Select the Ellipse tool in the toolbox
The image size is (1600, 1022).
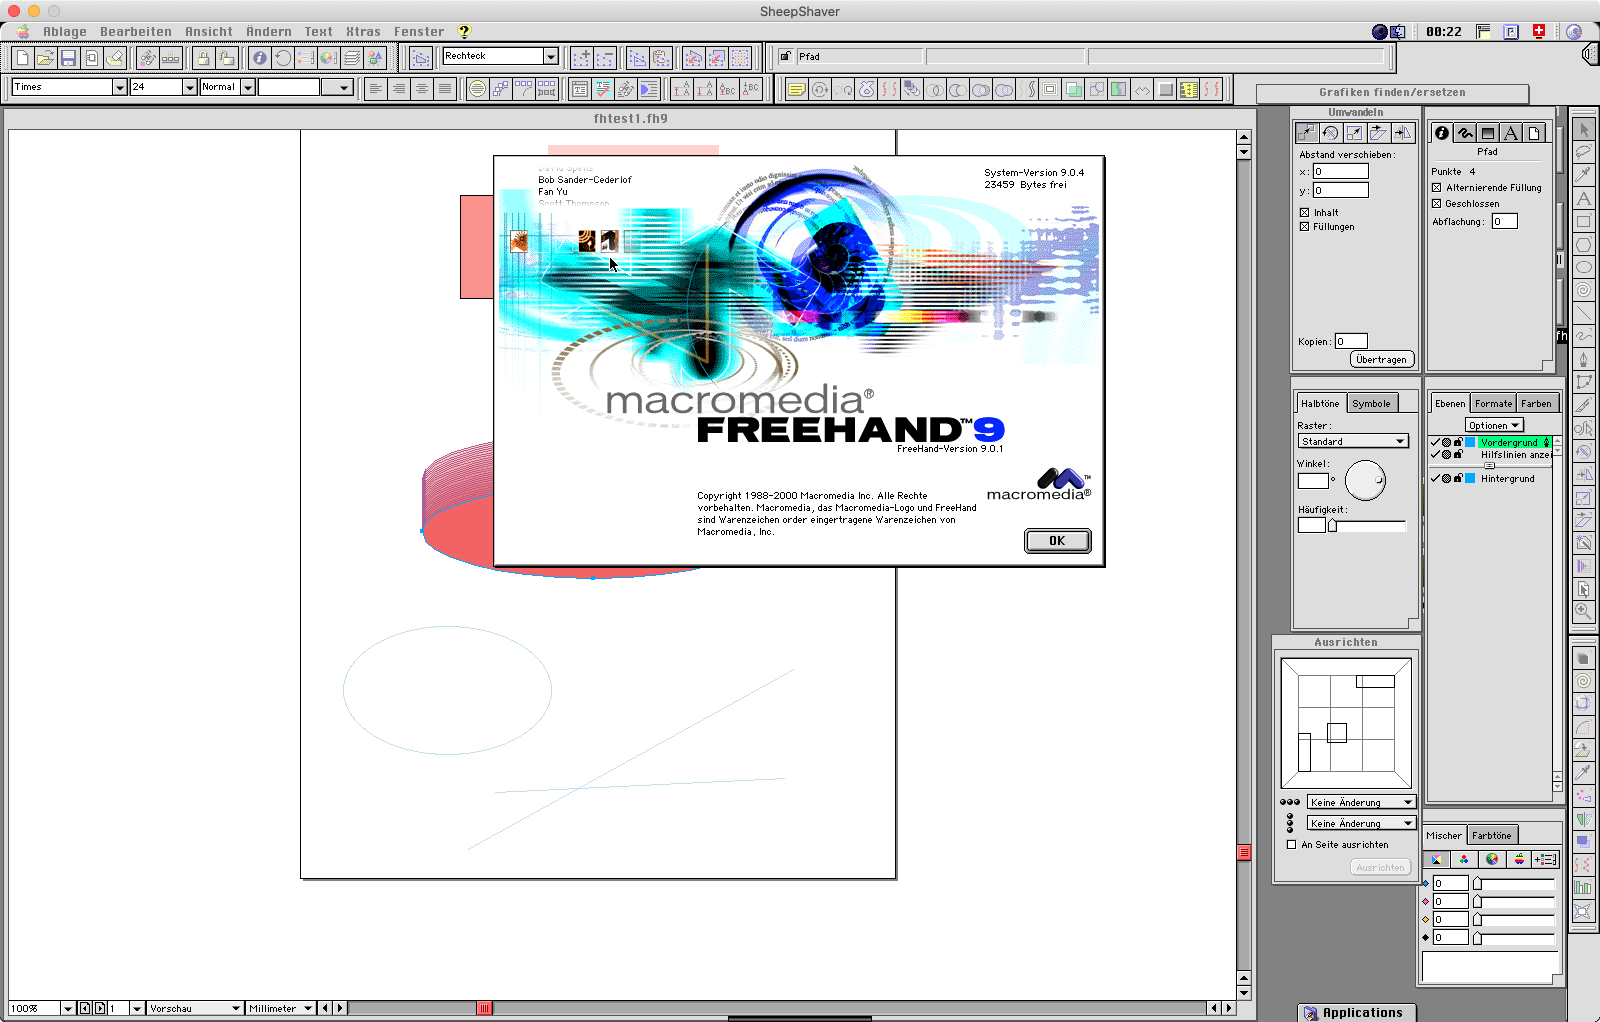pyautogui.click(x=1584, y=268)
